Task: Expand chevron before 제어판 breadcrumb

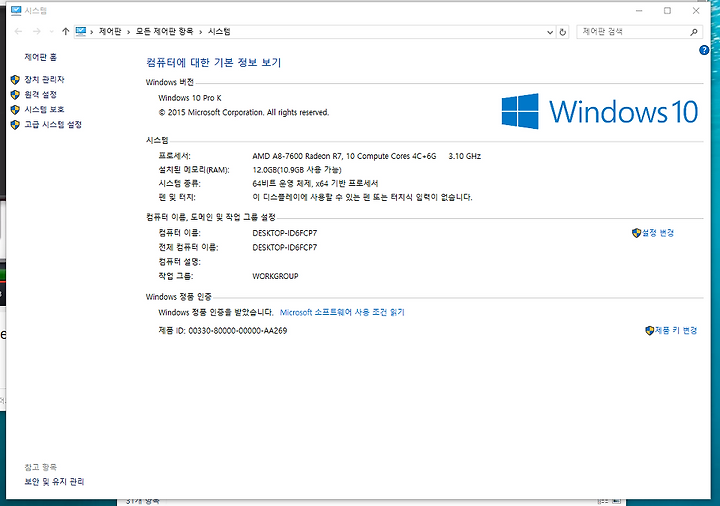Action: pos(92,32)
